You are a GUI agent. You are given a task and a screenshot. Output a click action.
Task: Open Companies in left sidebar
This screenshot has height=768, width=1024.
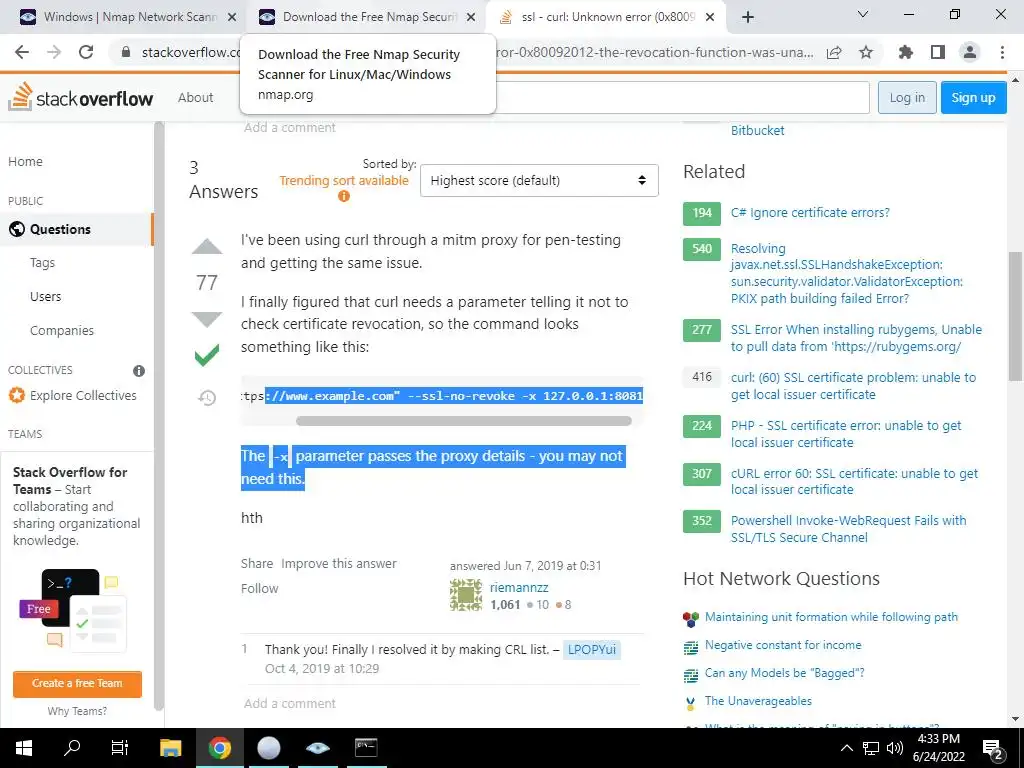tap(62, 330)
